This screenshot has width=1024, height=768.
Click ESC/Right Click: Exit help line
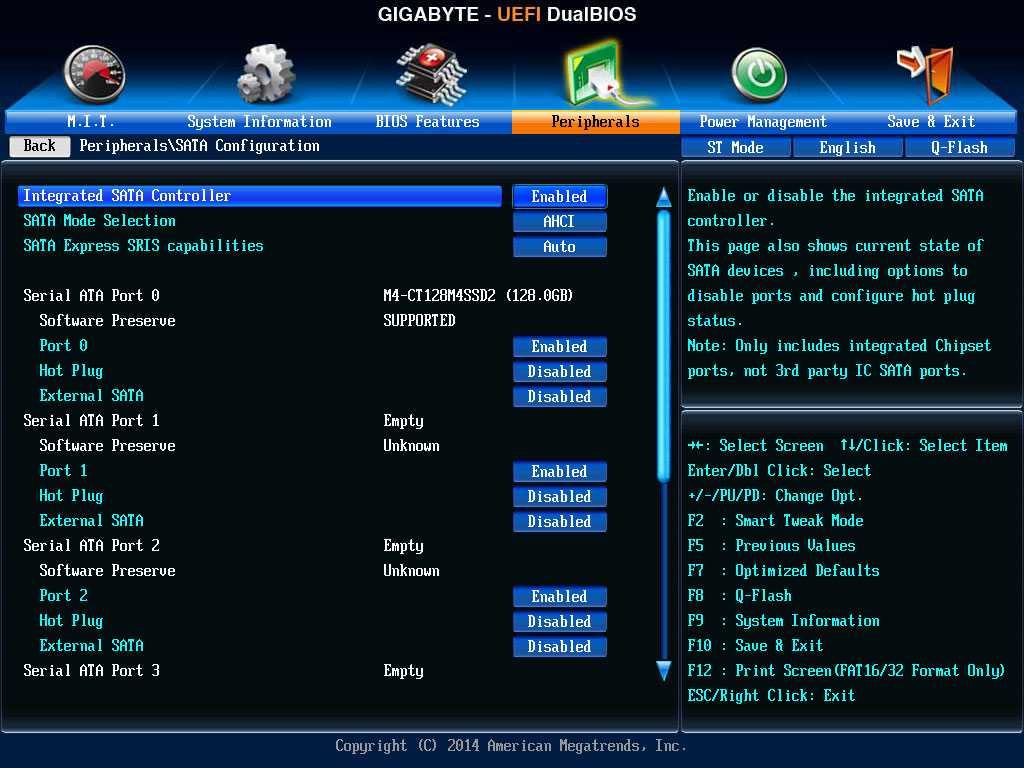[771, 696]
